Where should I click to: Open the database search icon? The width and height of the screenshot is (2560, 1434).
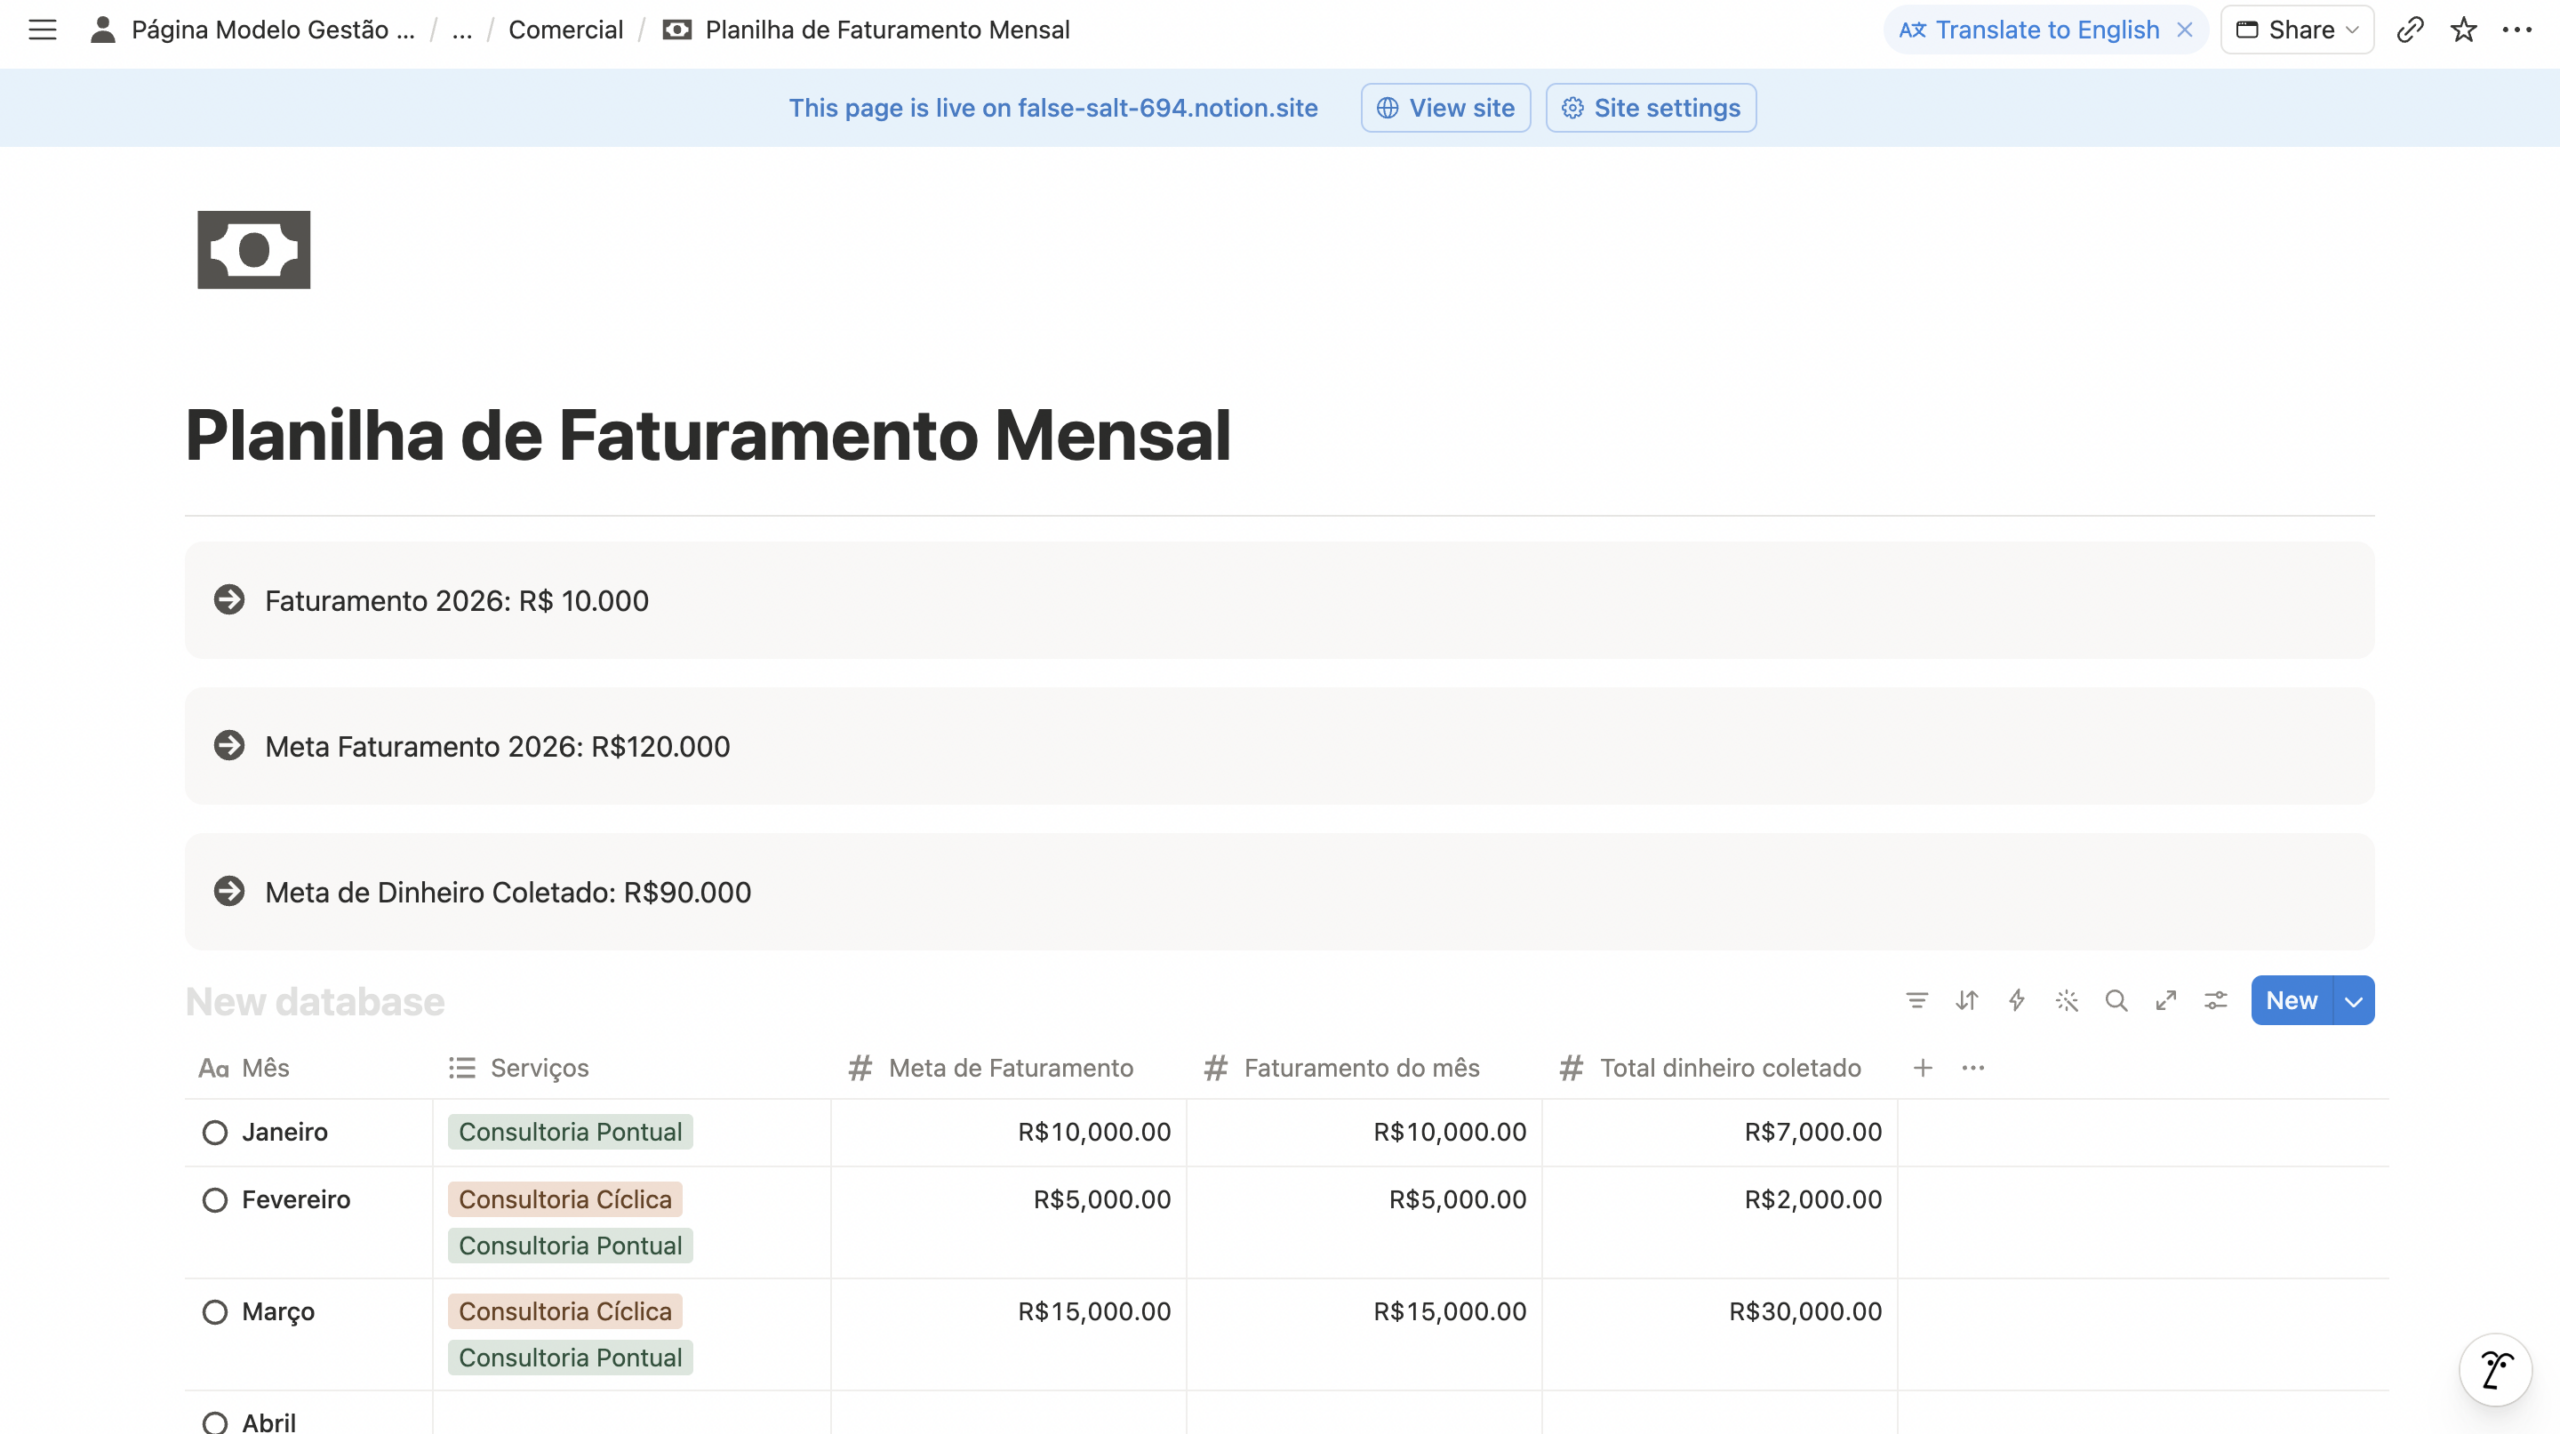(x=2116, y=1001)
